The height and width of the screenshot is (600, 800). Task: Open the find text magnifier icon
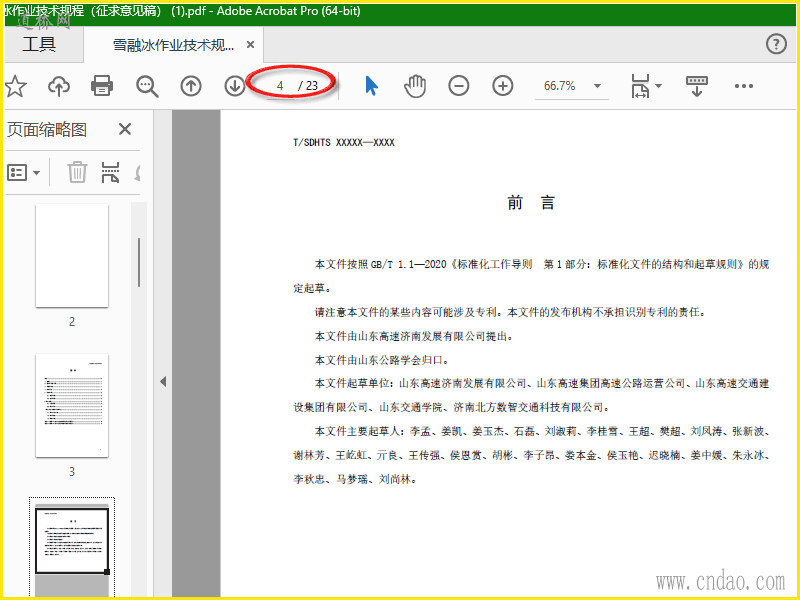click(x=147, y=86)
